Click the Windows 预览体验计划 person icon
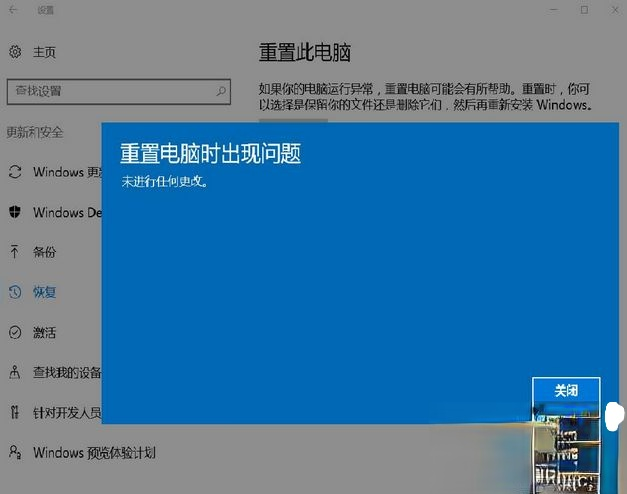 (x=15, y=452)
